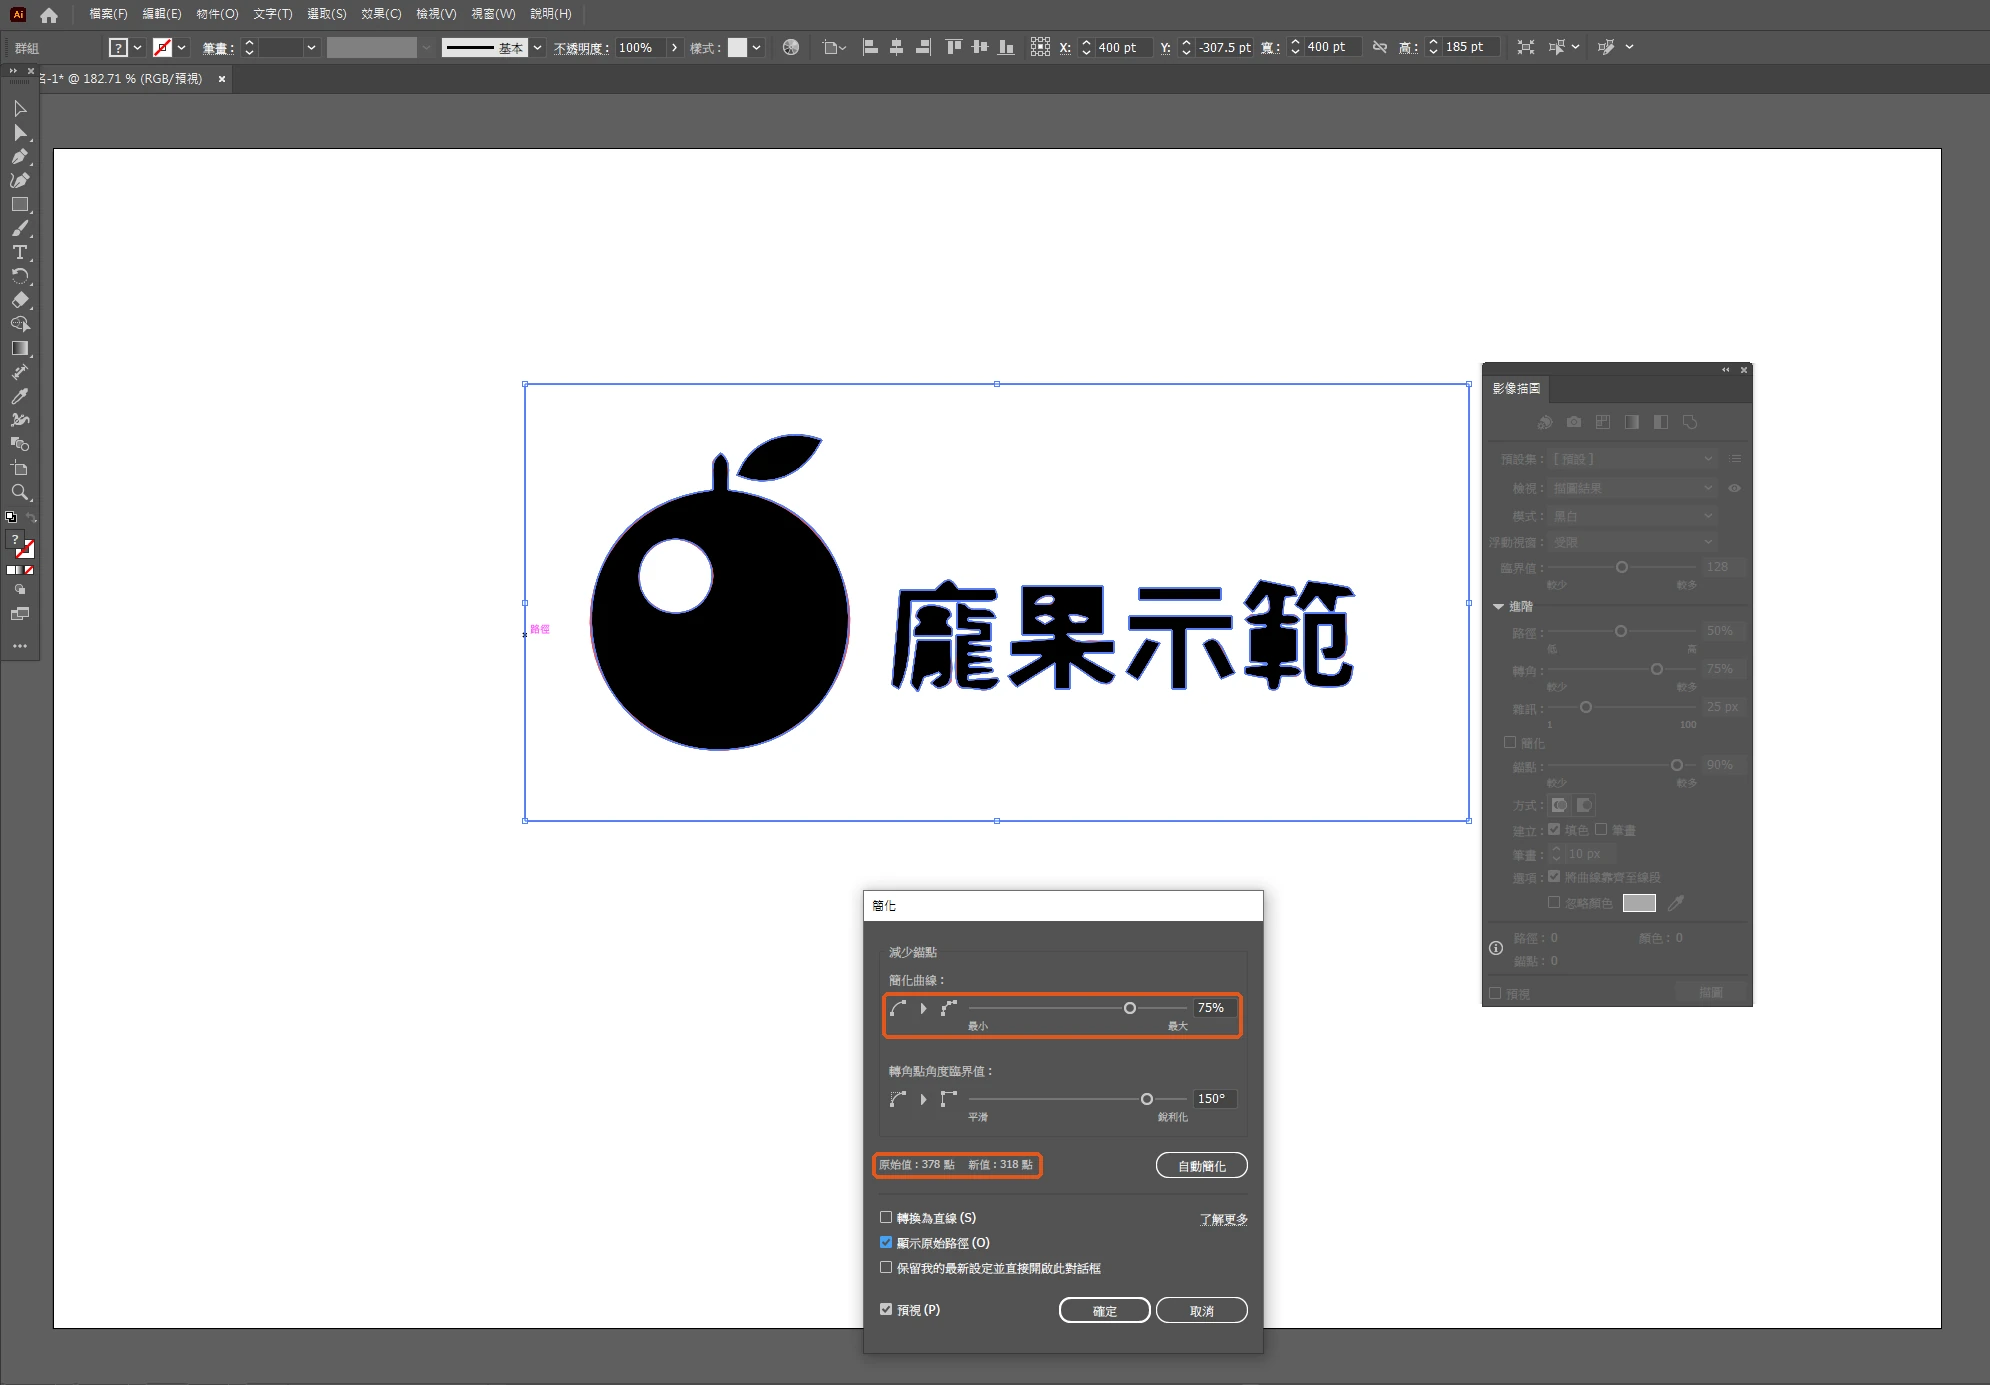Click the X position 400 pt field

[1124, 47]
